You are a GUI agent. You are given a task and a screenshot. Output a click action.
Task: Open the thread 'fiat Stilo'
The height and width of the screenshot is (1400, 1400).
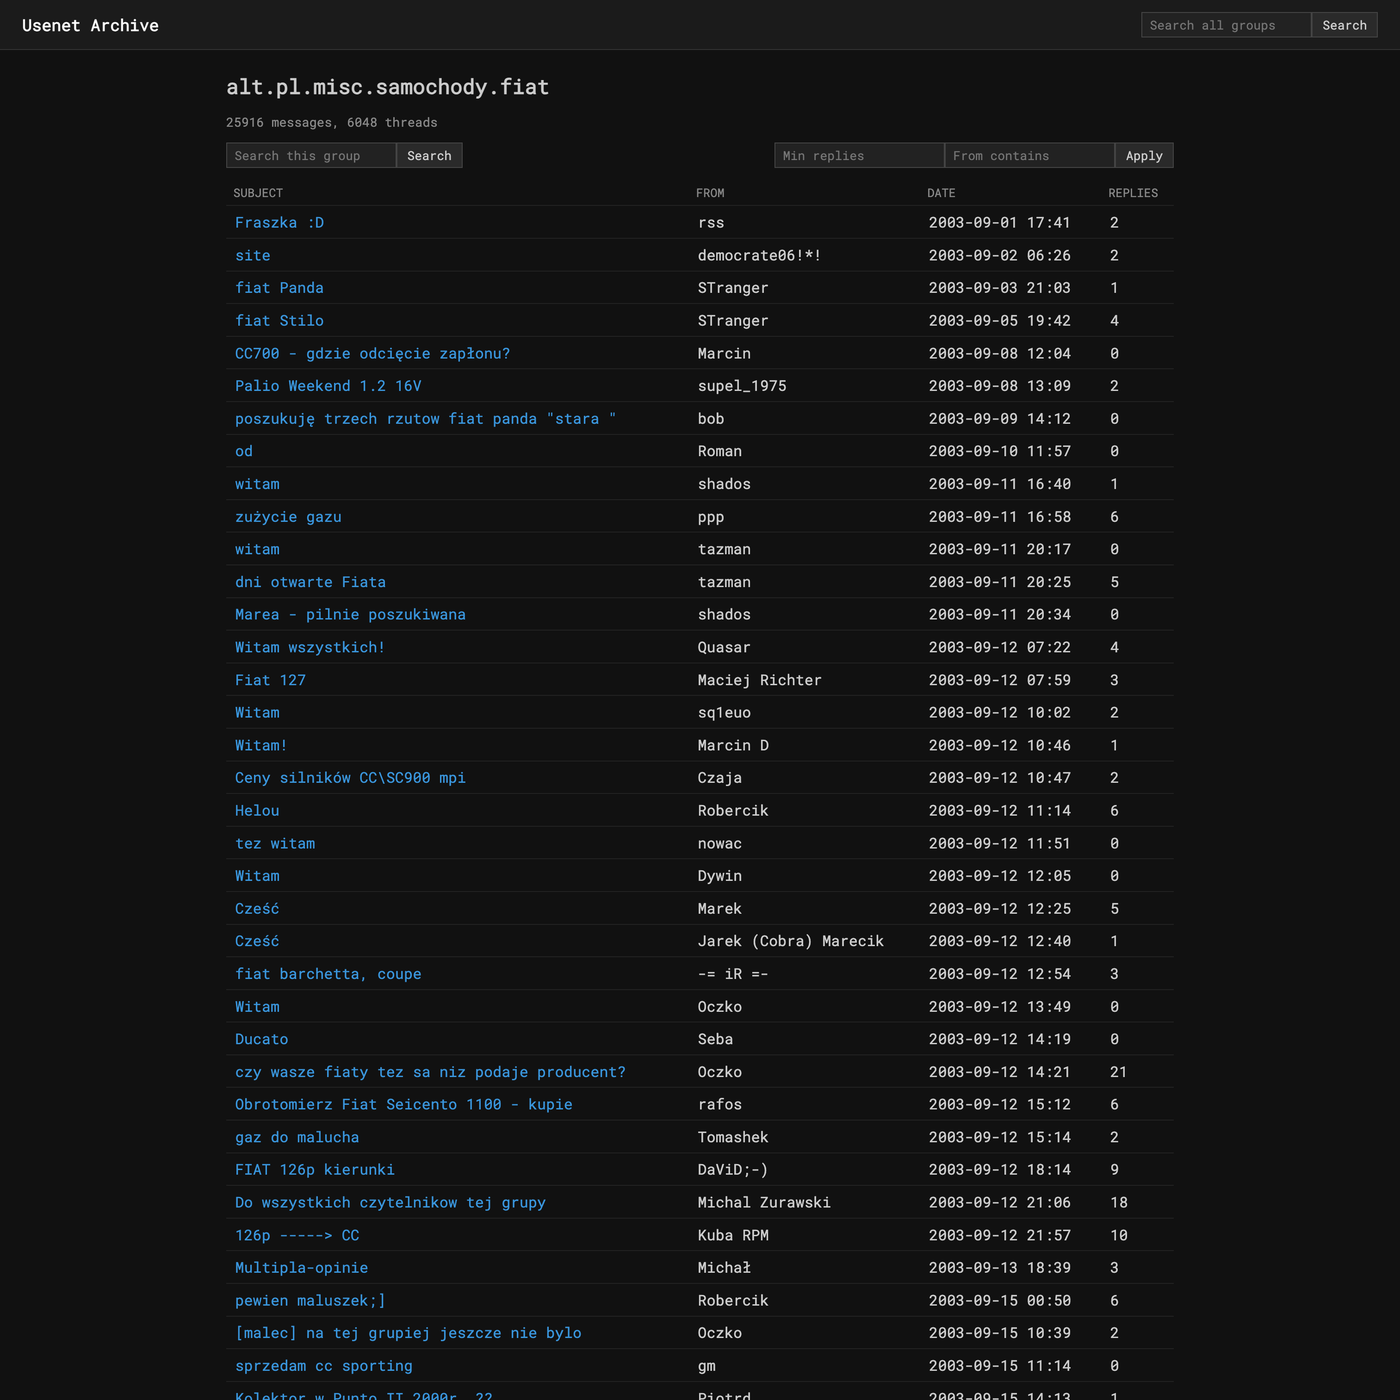coord(279,321)
